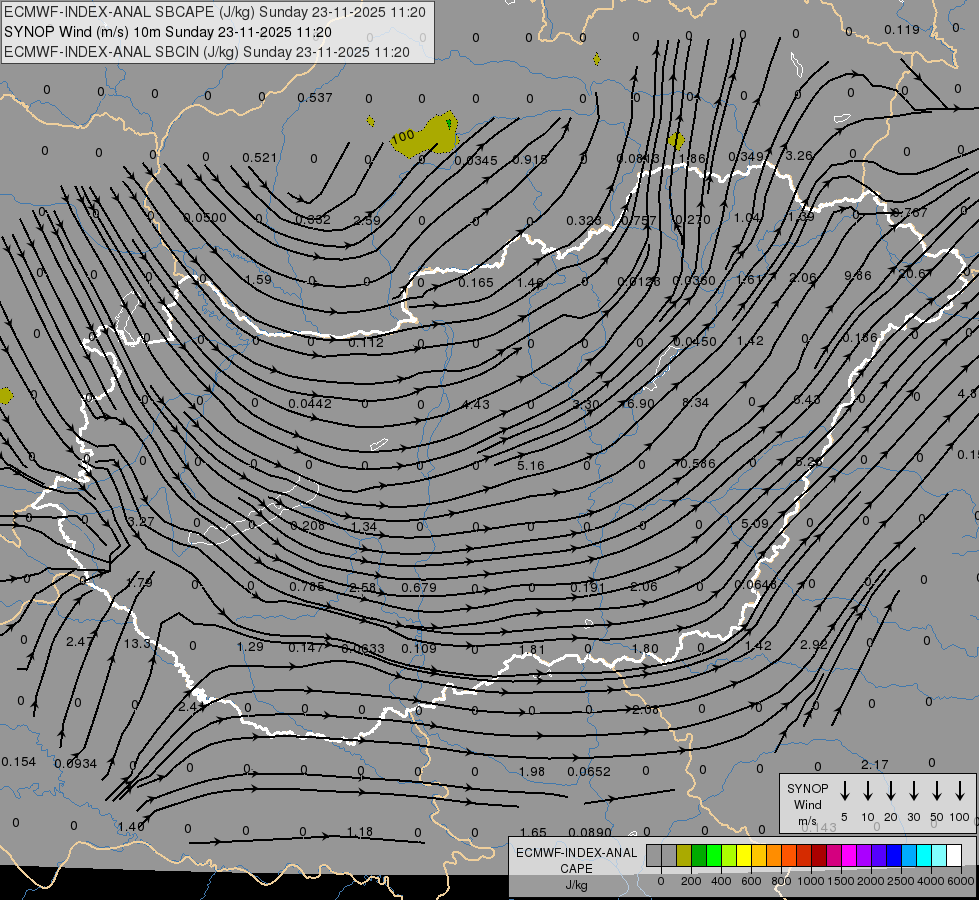979x900 pixels.
Task: Click the map value 1.18
Action: coord(360,832)
